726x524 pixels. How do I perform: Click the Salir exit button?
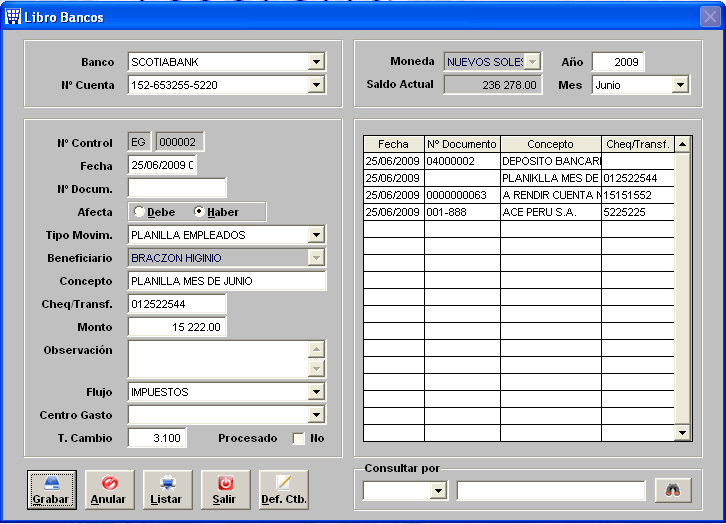click(x=225, y=490)
